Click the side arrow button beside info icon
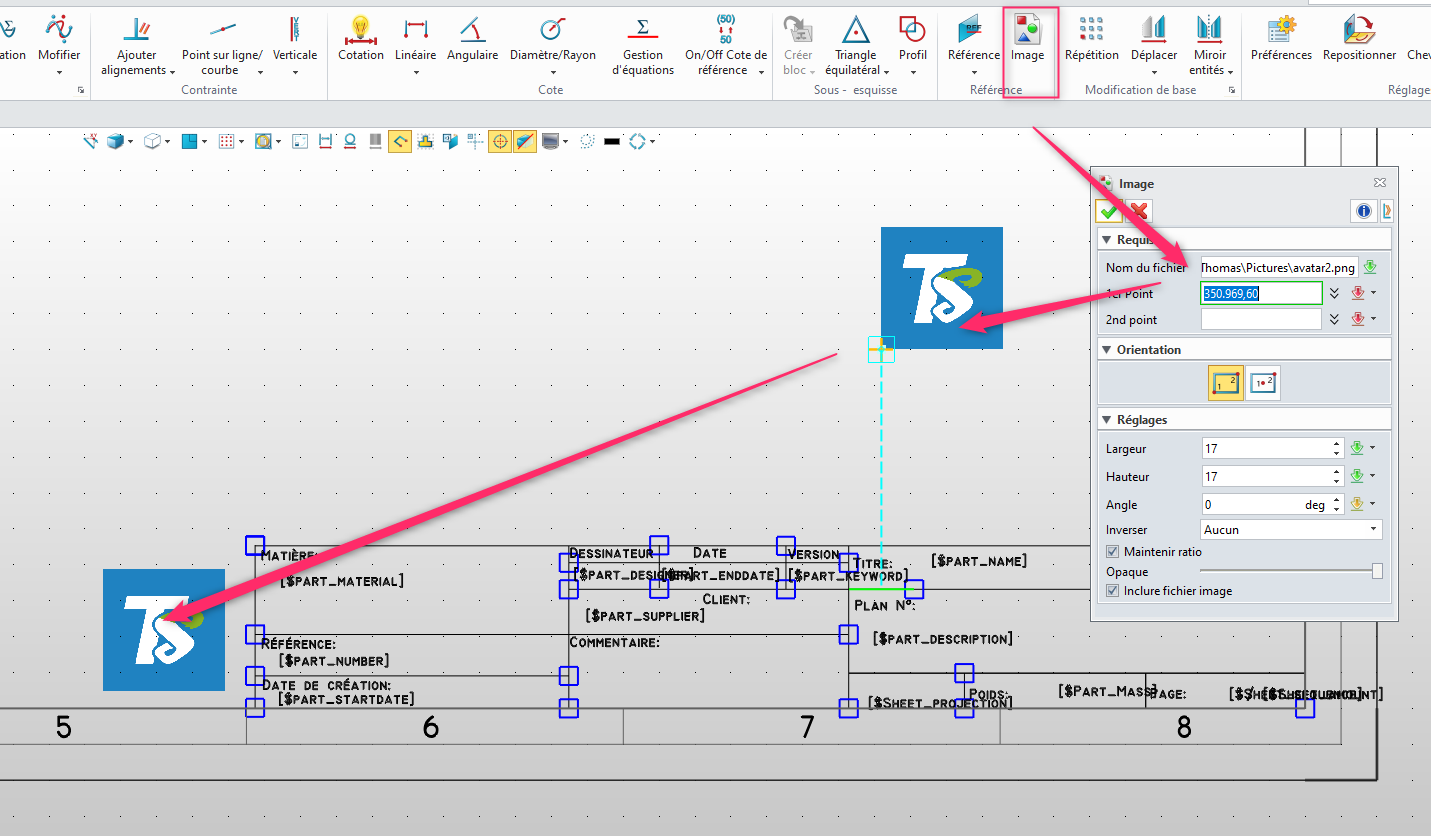Image resolution: width=1431 pixels, height=836 pixels. [x=1386, y=211]
